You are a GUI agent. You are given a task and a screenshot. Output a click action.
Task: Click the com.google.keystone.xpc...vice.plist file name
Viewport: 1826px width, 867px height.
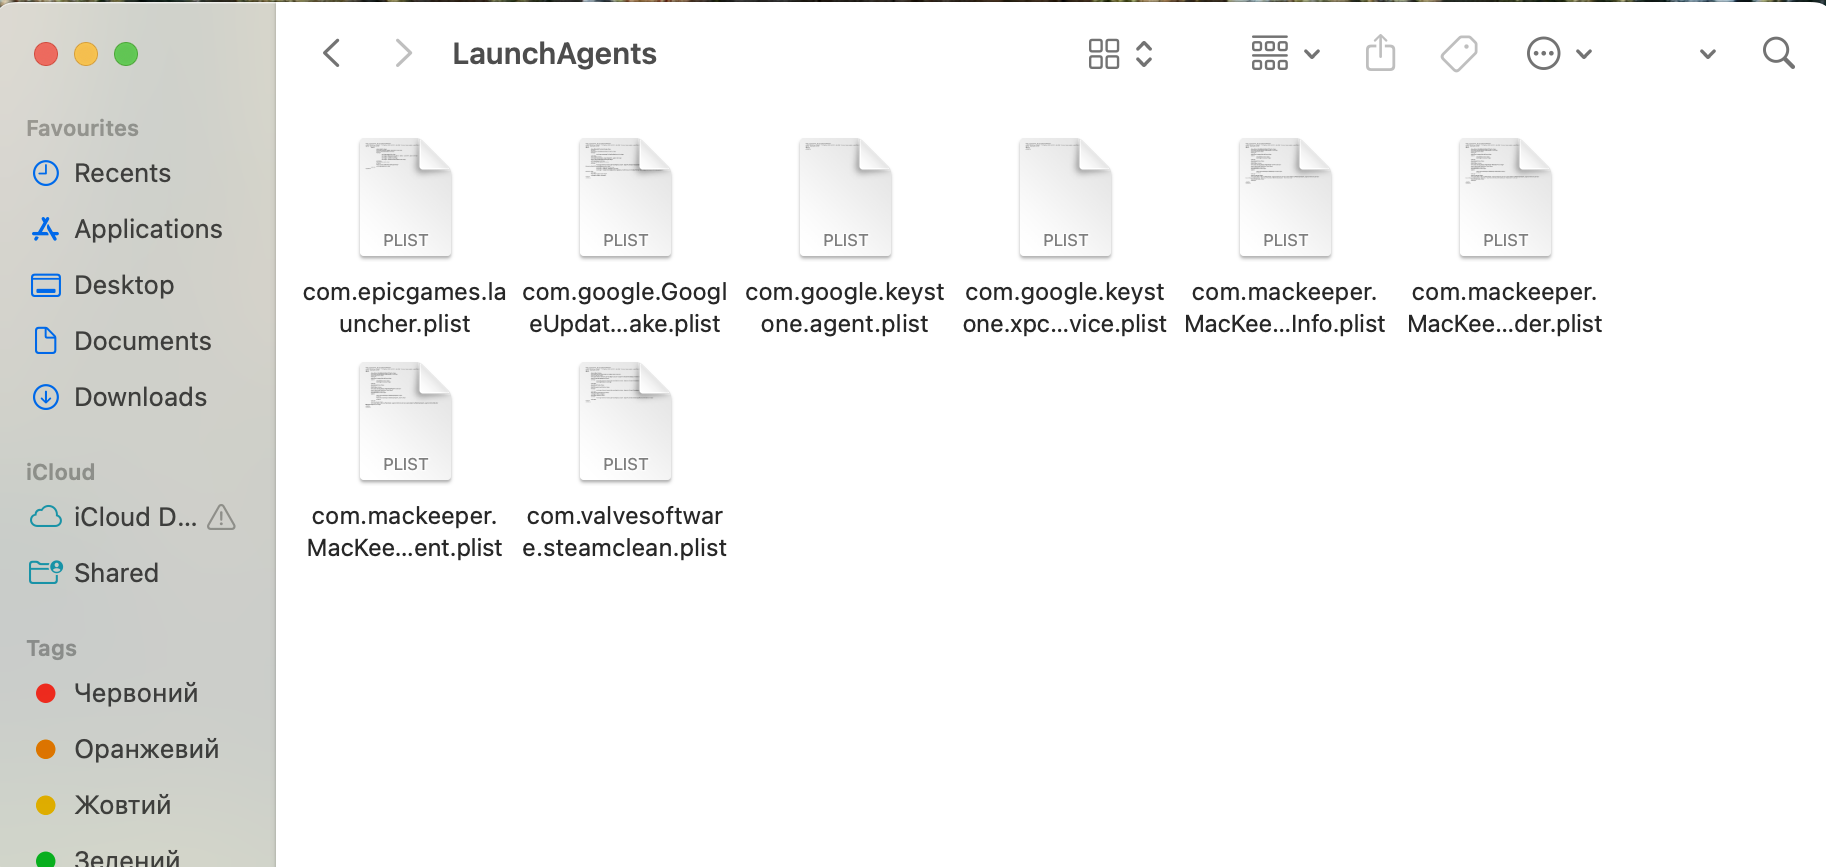click(1065, 308)
